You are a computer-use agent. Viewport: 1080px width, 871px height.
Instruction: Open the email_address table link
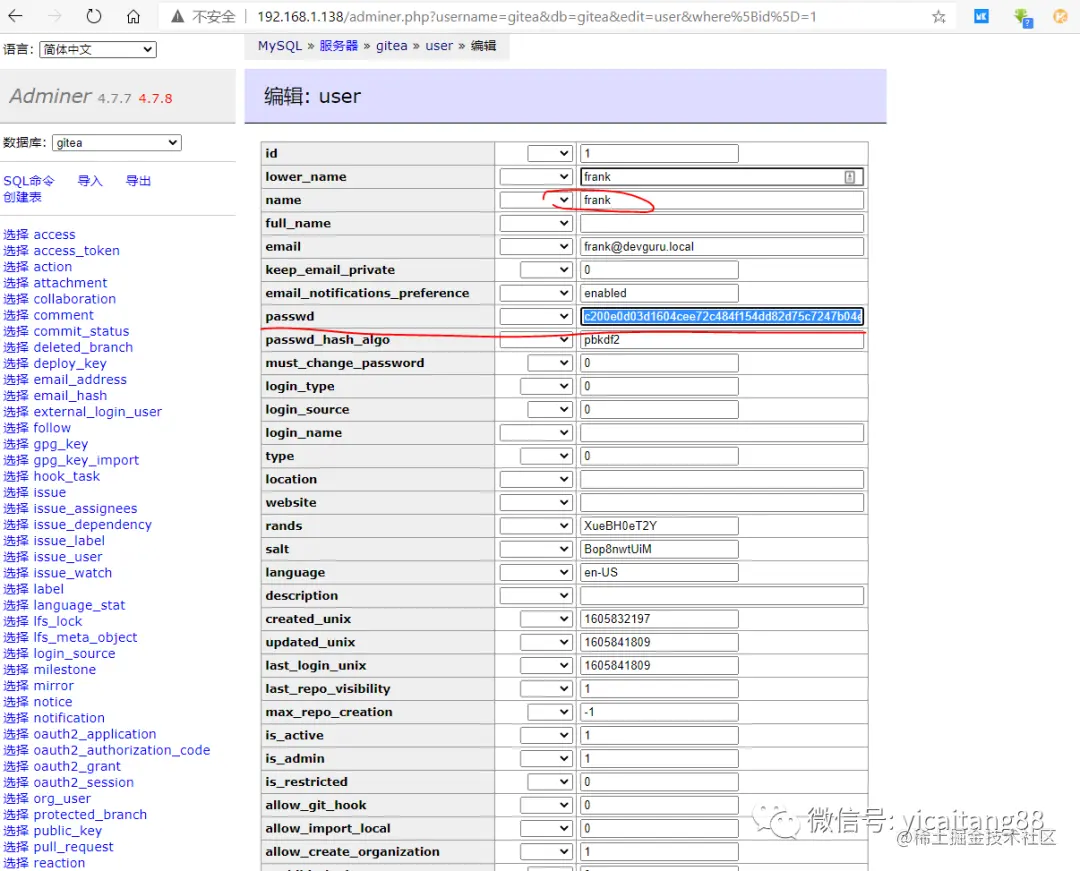[80, 379]
